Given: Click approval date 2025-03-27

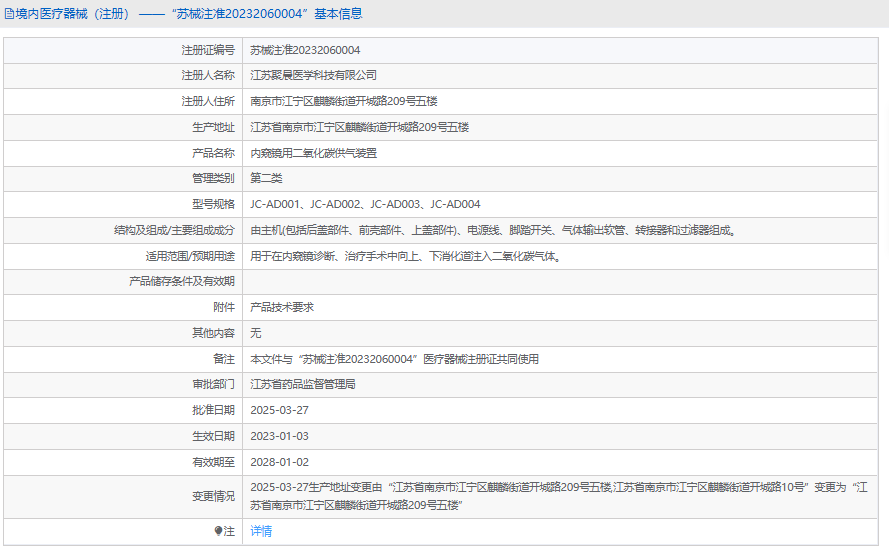Looking at the screenshot, I should pyautogui.click(x=279, y=410).
